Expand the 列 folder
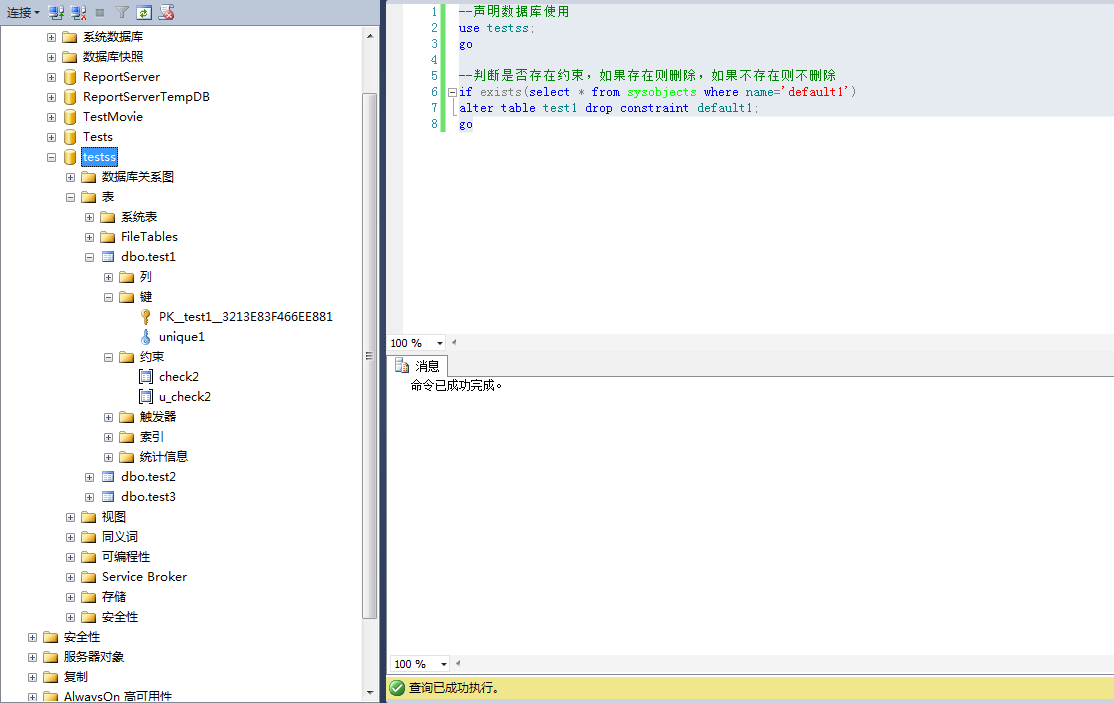Image resolution: width=1114 pixels, height=703 pixels. (x=109, y=277)
